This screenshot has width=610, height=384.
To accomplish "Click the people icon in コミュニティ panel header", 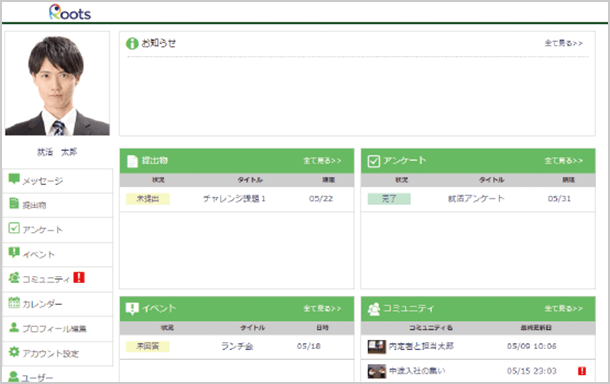I will (374, 309).
